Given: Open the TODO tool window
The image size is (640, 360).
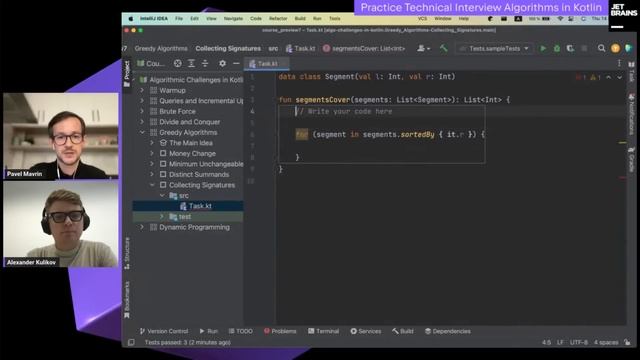Looking at the screenshot, I should [x=240, y=331].
